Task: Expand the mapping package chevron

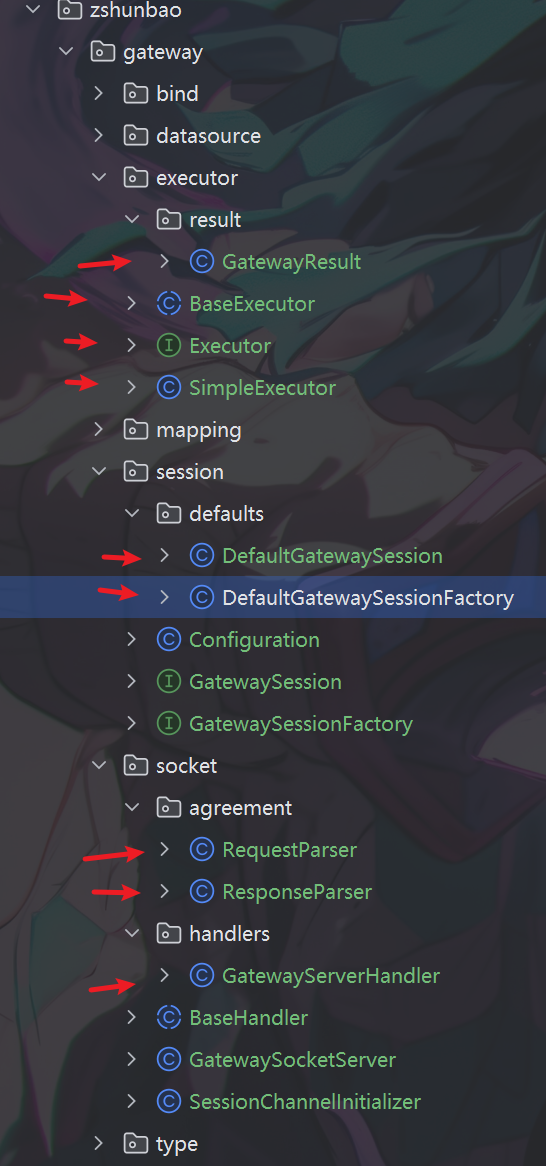Action: coord(98,430)
